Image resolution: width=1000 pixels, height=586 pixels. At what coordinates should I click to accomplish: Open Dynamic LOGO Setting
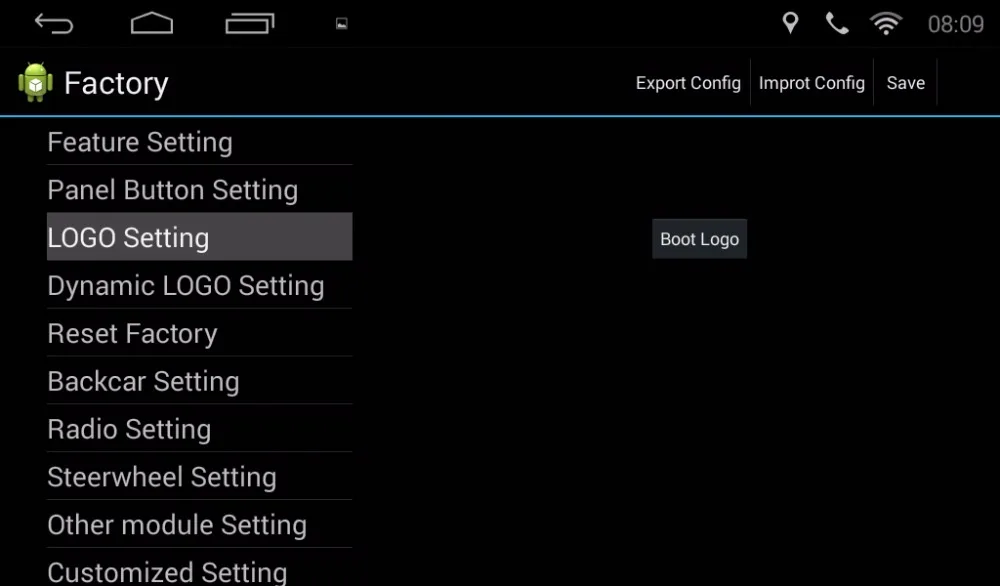point(200,285)
